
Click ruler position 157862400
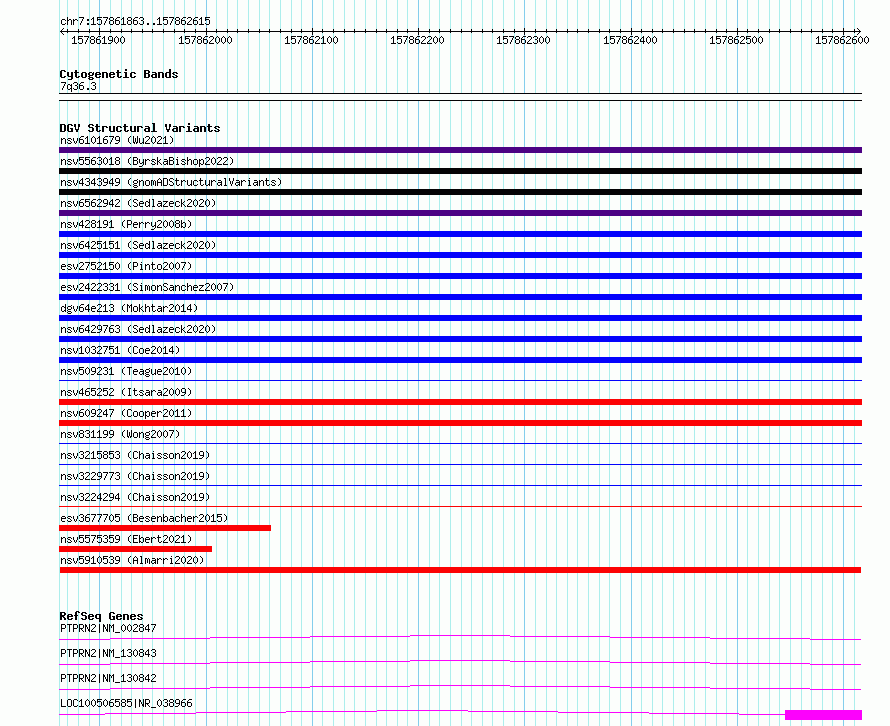(631, 40)
